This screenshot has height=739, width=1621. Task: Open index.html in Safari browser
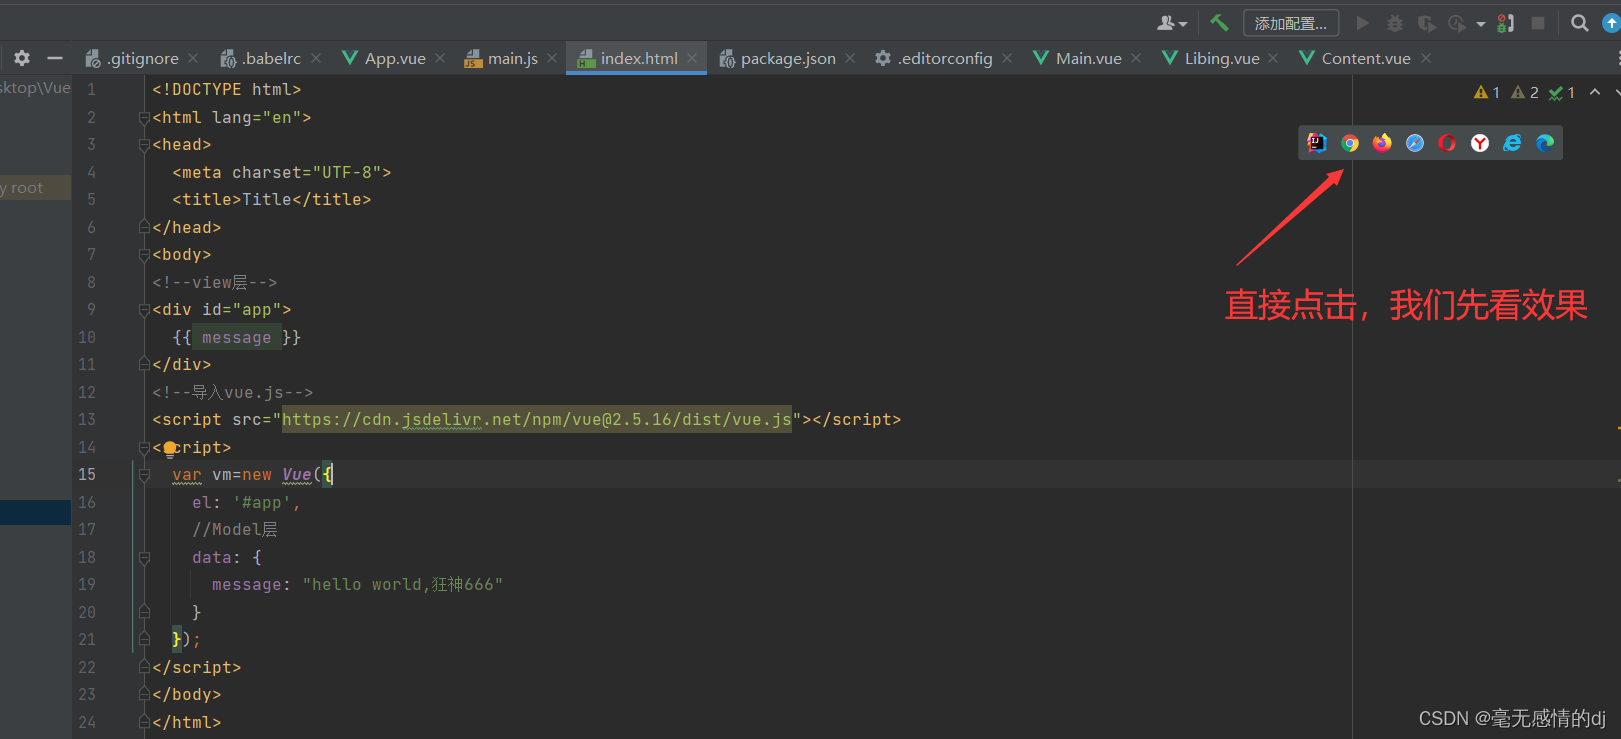coord(1415,143)
